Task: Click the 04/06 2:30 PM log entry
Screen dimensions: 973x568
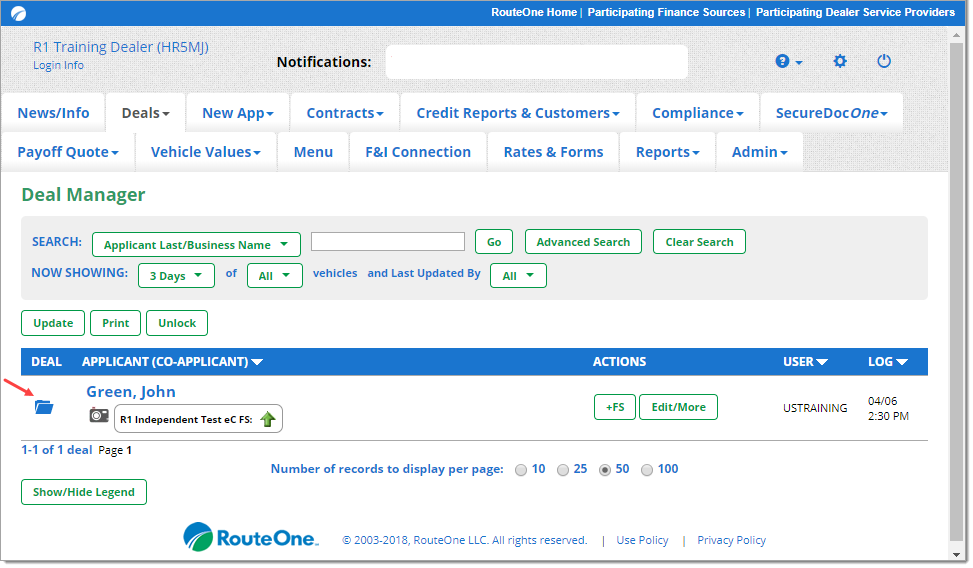Action: click(888, 408)
